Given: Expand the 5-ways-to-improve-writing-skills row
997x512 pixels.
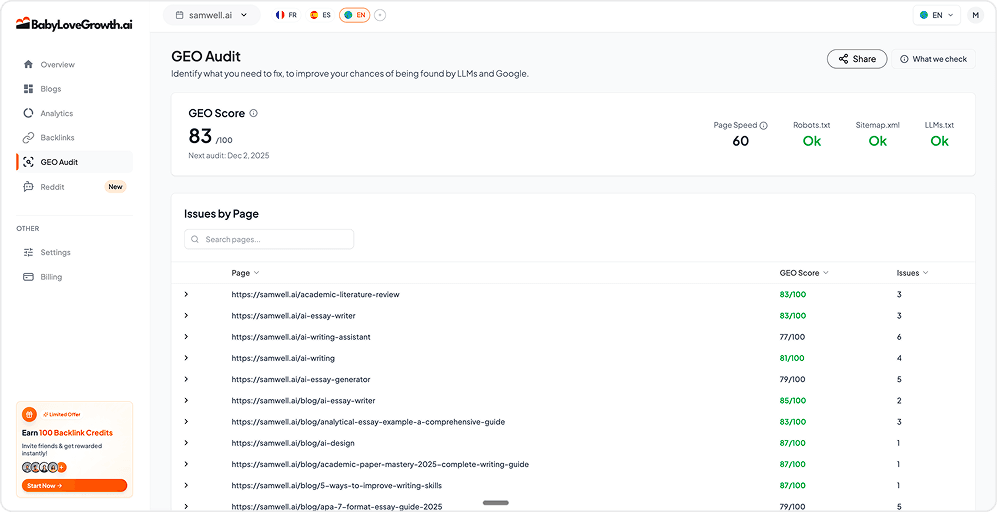Looking at the screenshot, I should [186, 485].
